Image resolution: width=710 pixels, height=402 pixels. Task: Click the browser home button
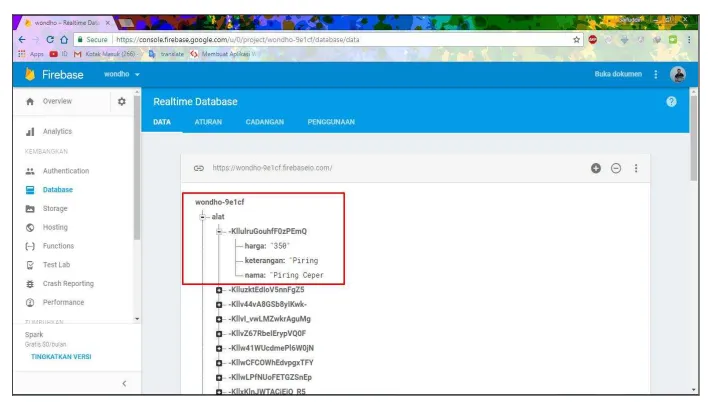(64, 39)
